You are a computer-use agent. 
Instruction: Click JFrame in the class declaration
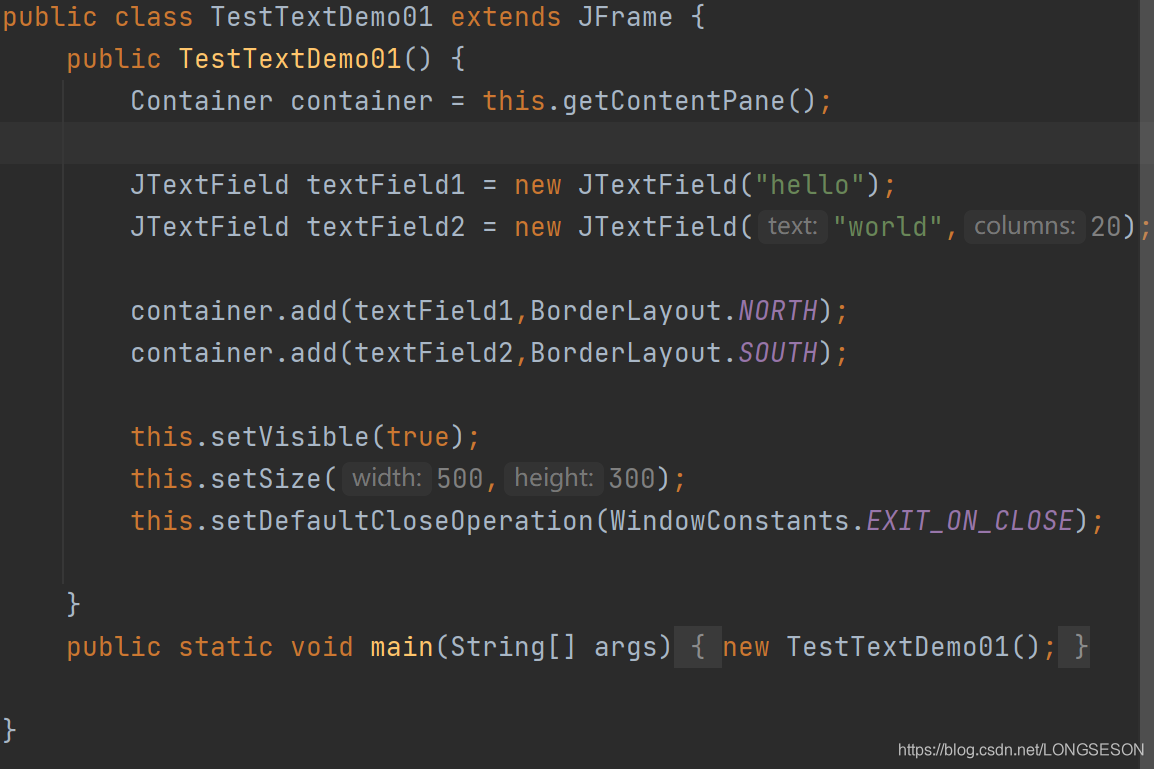coord(625,17)
